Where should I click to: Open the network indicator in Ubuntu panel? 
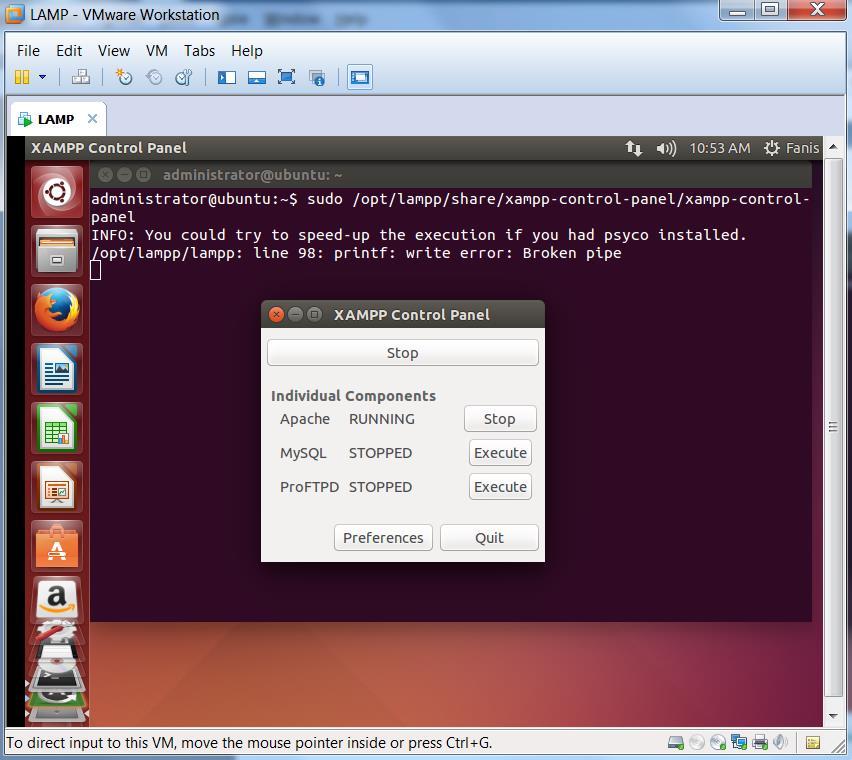(x=634, y=148)
